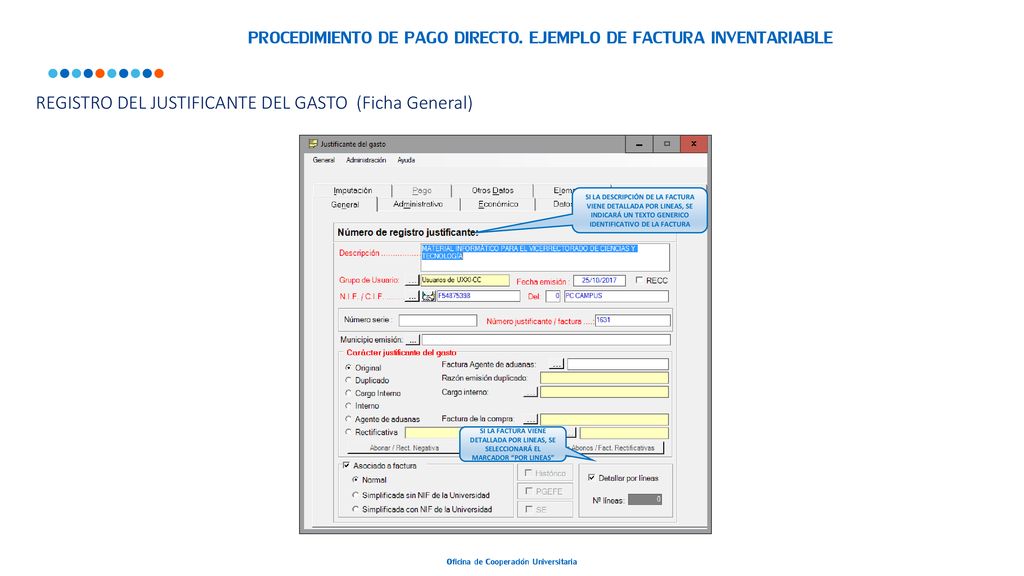Image resolution: width=1024 pixels, height=576 pixels.
Task: Click the Factura Agente de aduanas field
Action: point(618,364)
